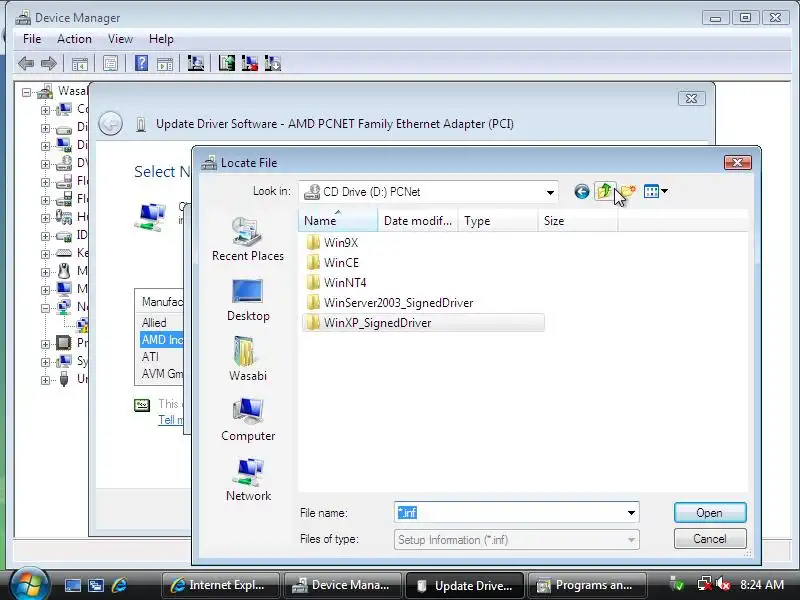The height and width of the screenshot is (600, 800).
Task: Sort by Type column header
Action: (x=498, y=221)
